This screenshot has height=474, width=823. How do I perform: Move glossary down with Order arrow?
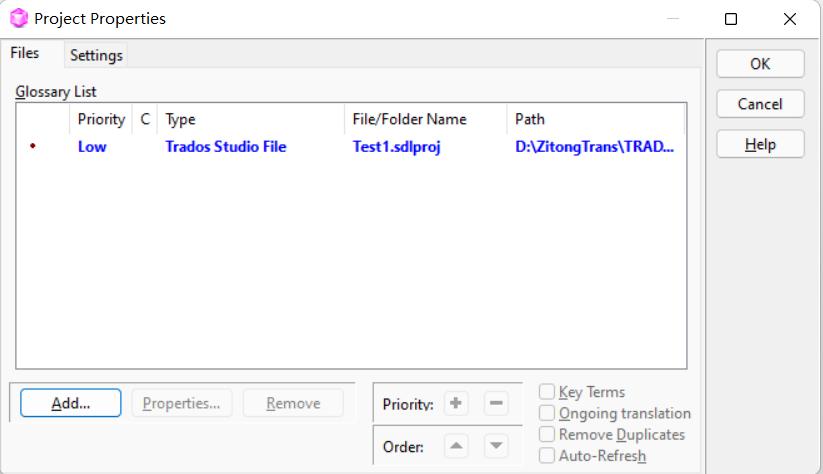click(x=496, y=446)
